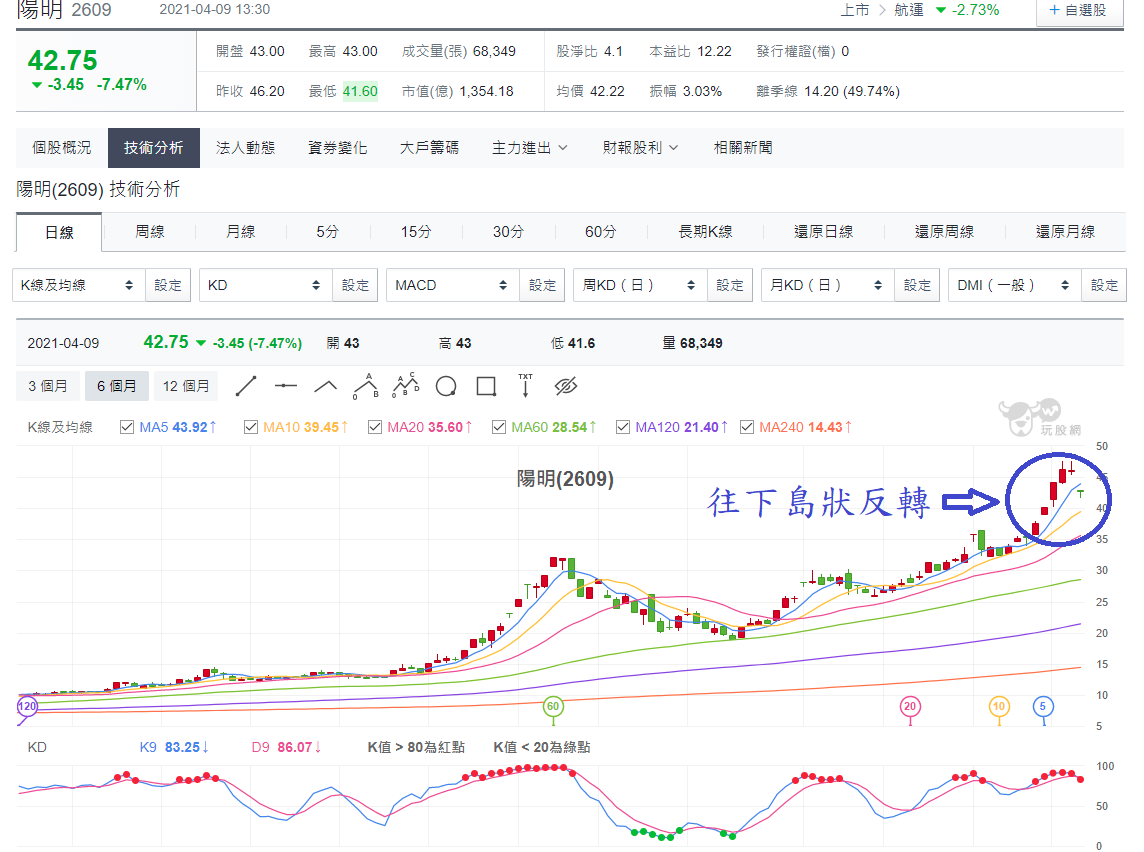The image size is (1144, 852).
Task: Expand the 財報股利 menu
Action: (641, 148)
